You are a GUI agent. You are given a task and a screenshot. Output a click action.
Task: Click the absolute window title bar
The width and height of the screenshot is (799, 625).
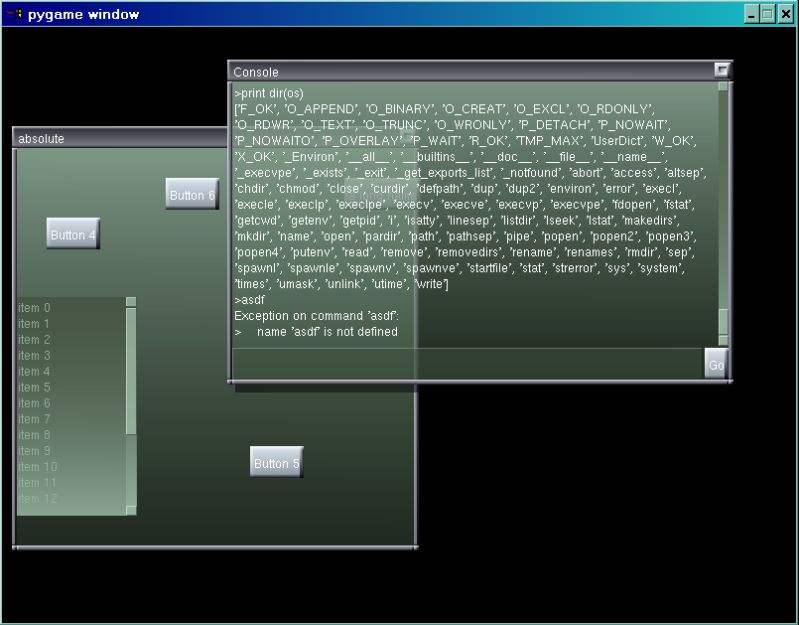coord(120,138)
